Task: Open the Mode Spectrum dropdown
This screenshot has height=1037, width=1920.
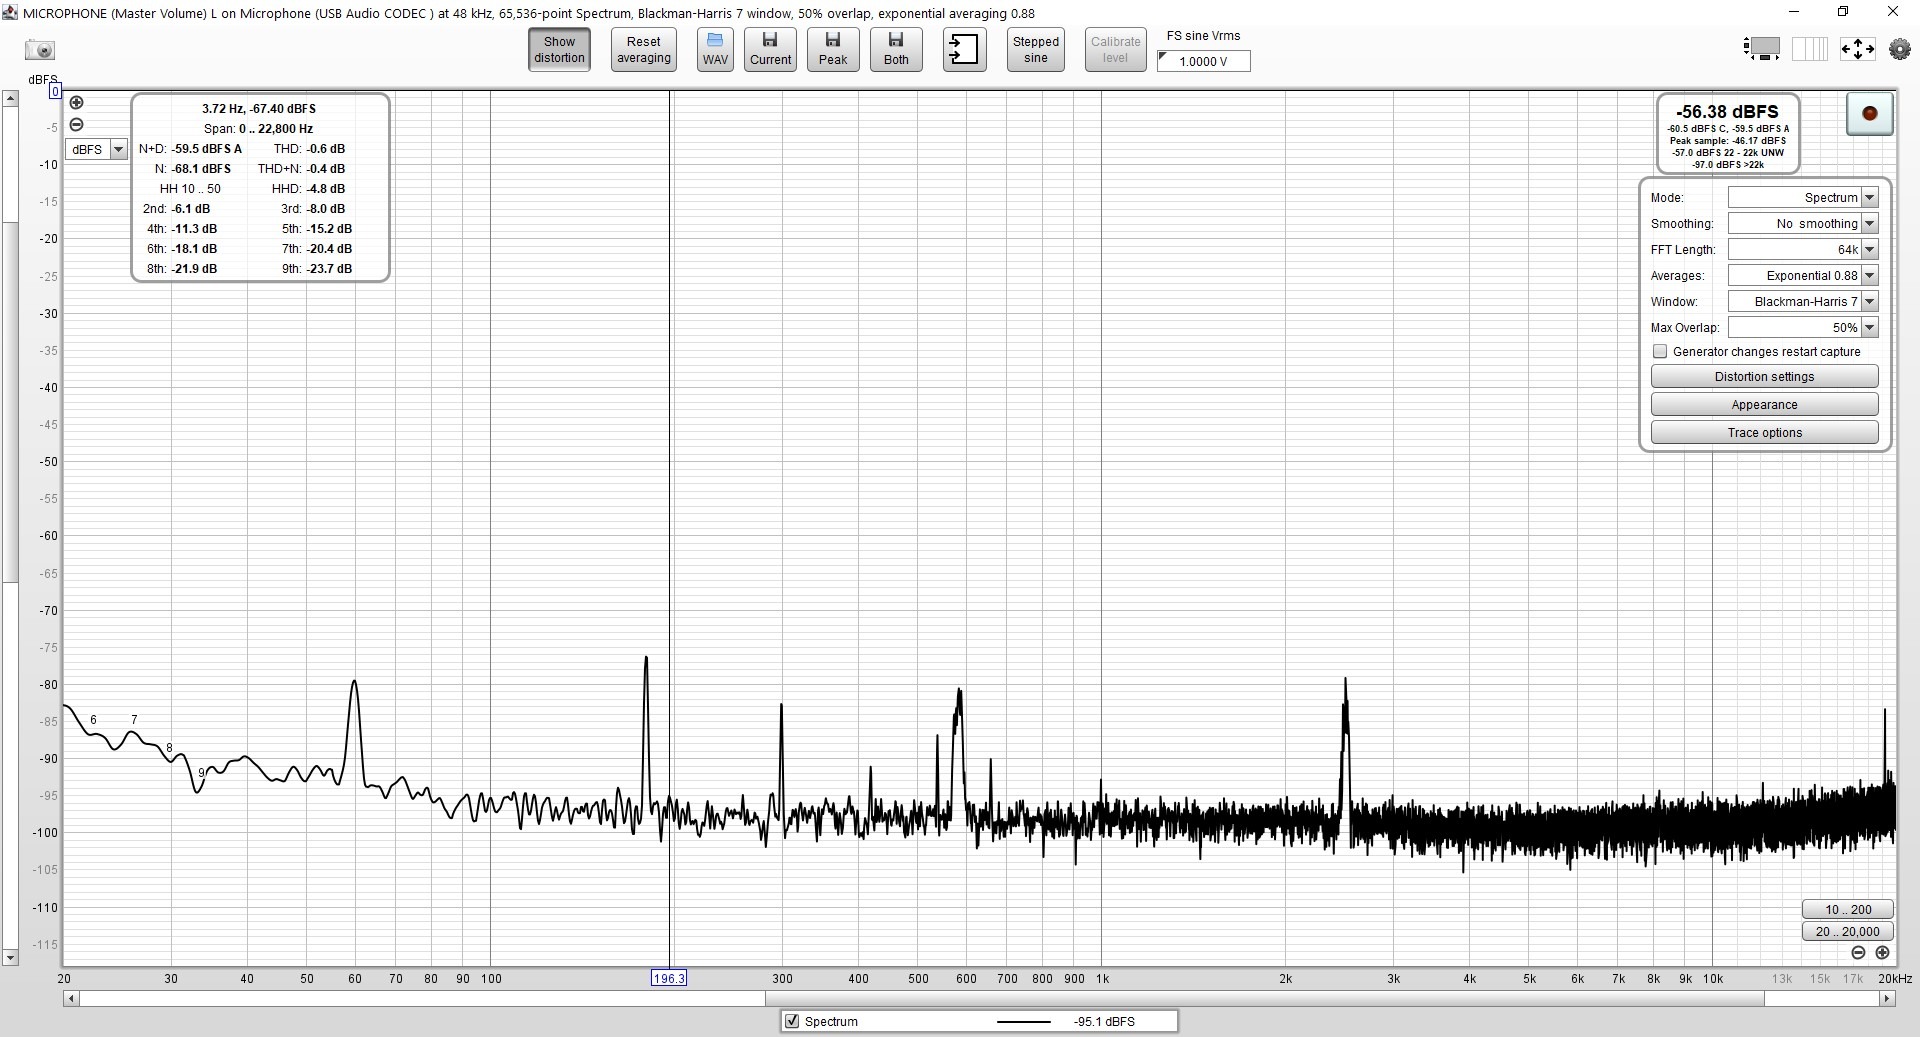Action: point(1803,198)
